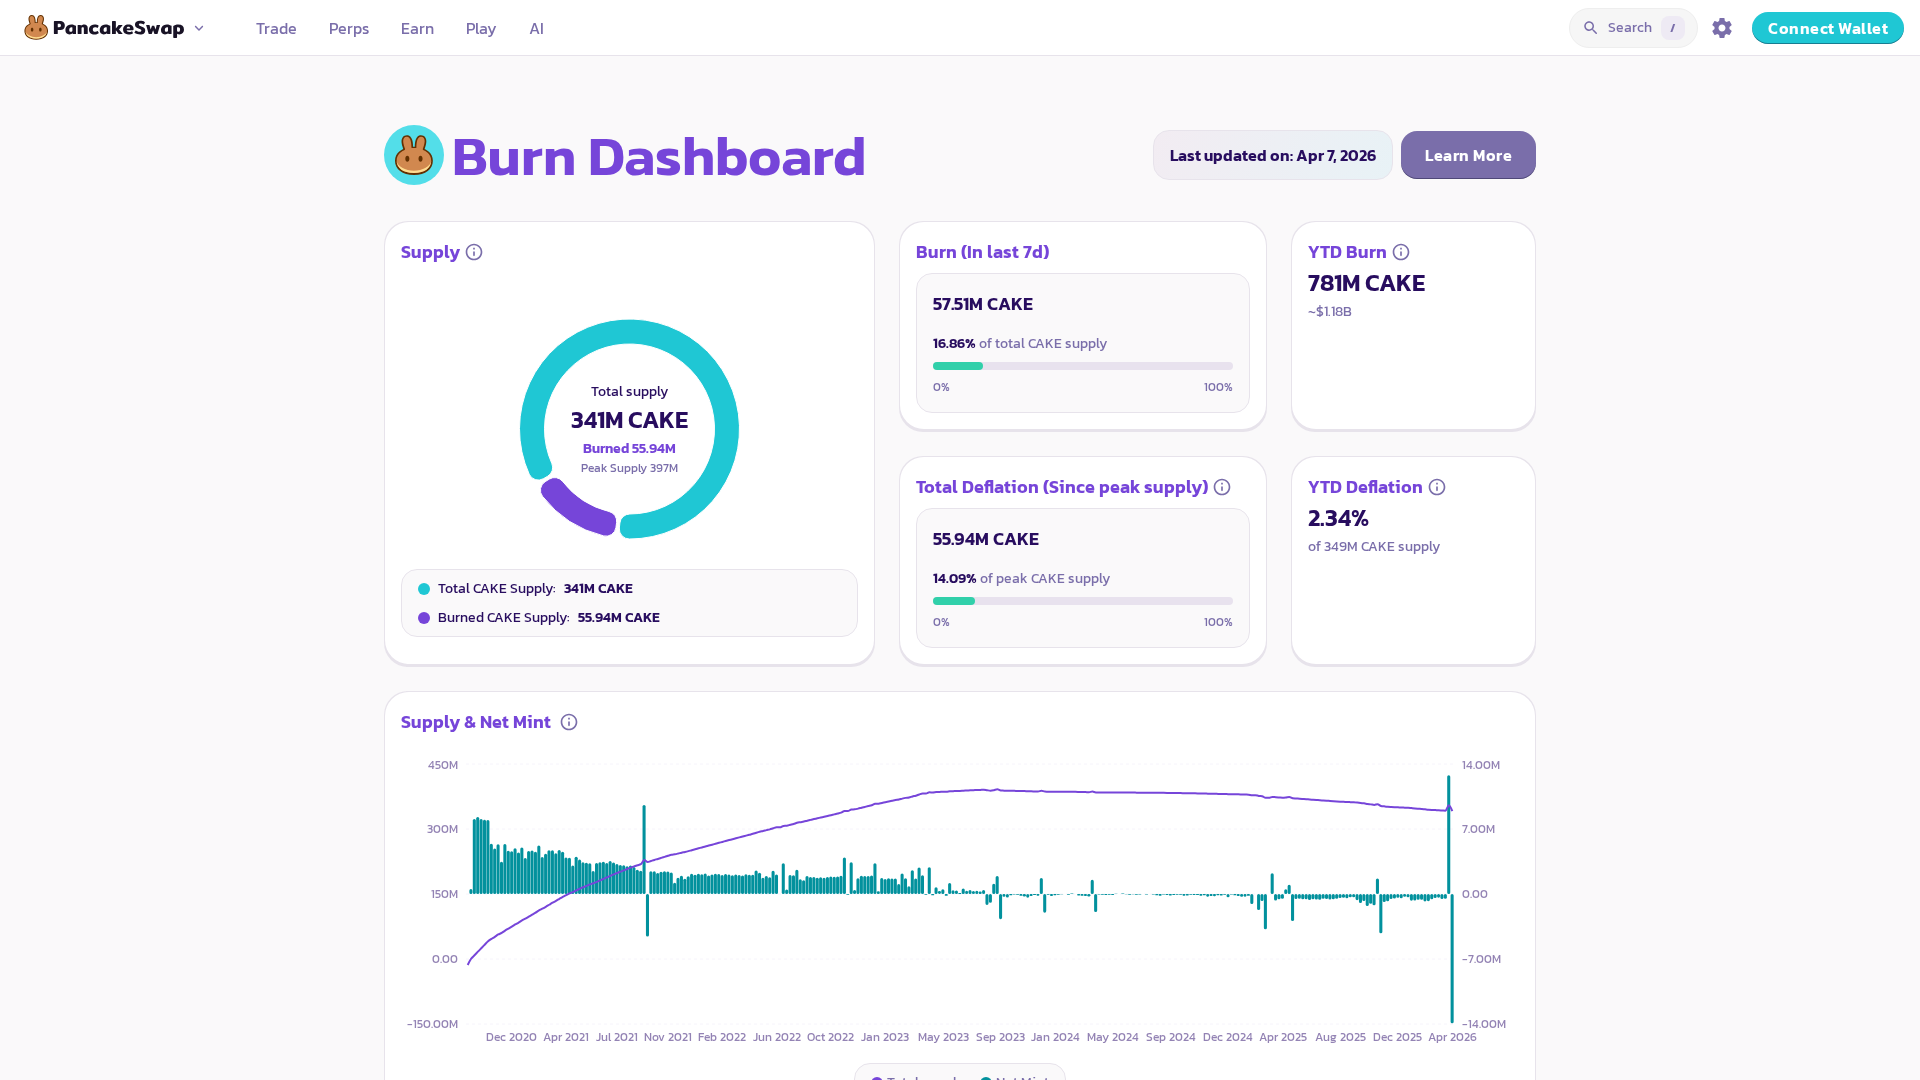The height and width of the screenshot is (1080, 1920).
Task: Click the Burned 55.94M text in donut
Action: [629, 448]
